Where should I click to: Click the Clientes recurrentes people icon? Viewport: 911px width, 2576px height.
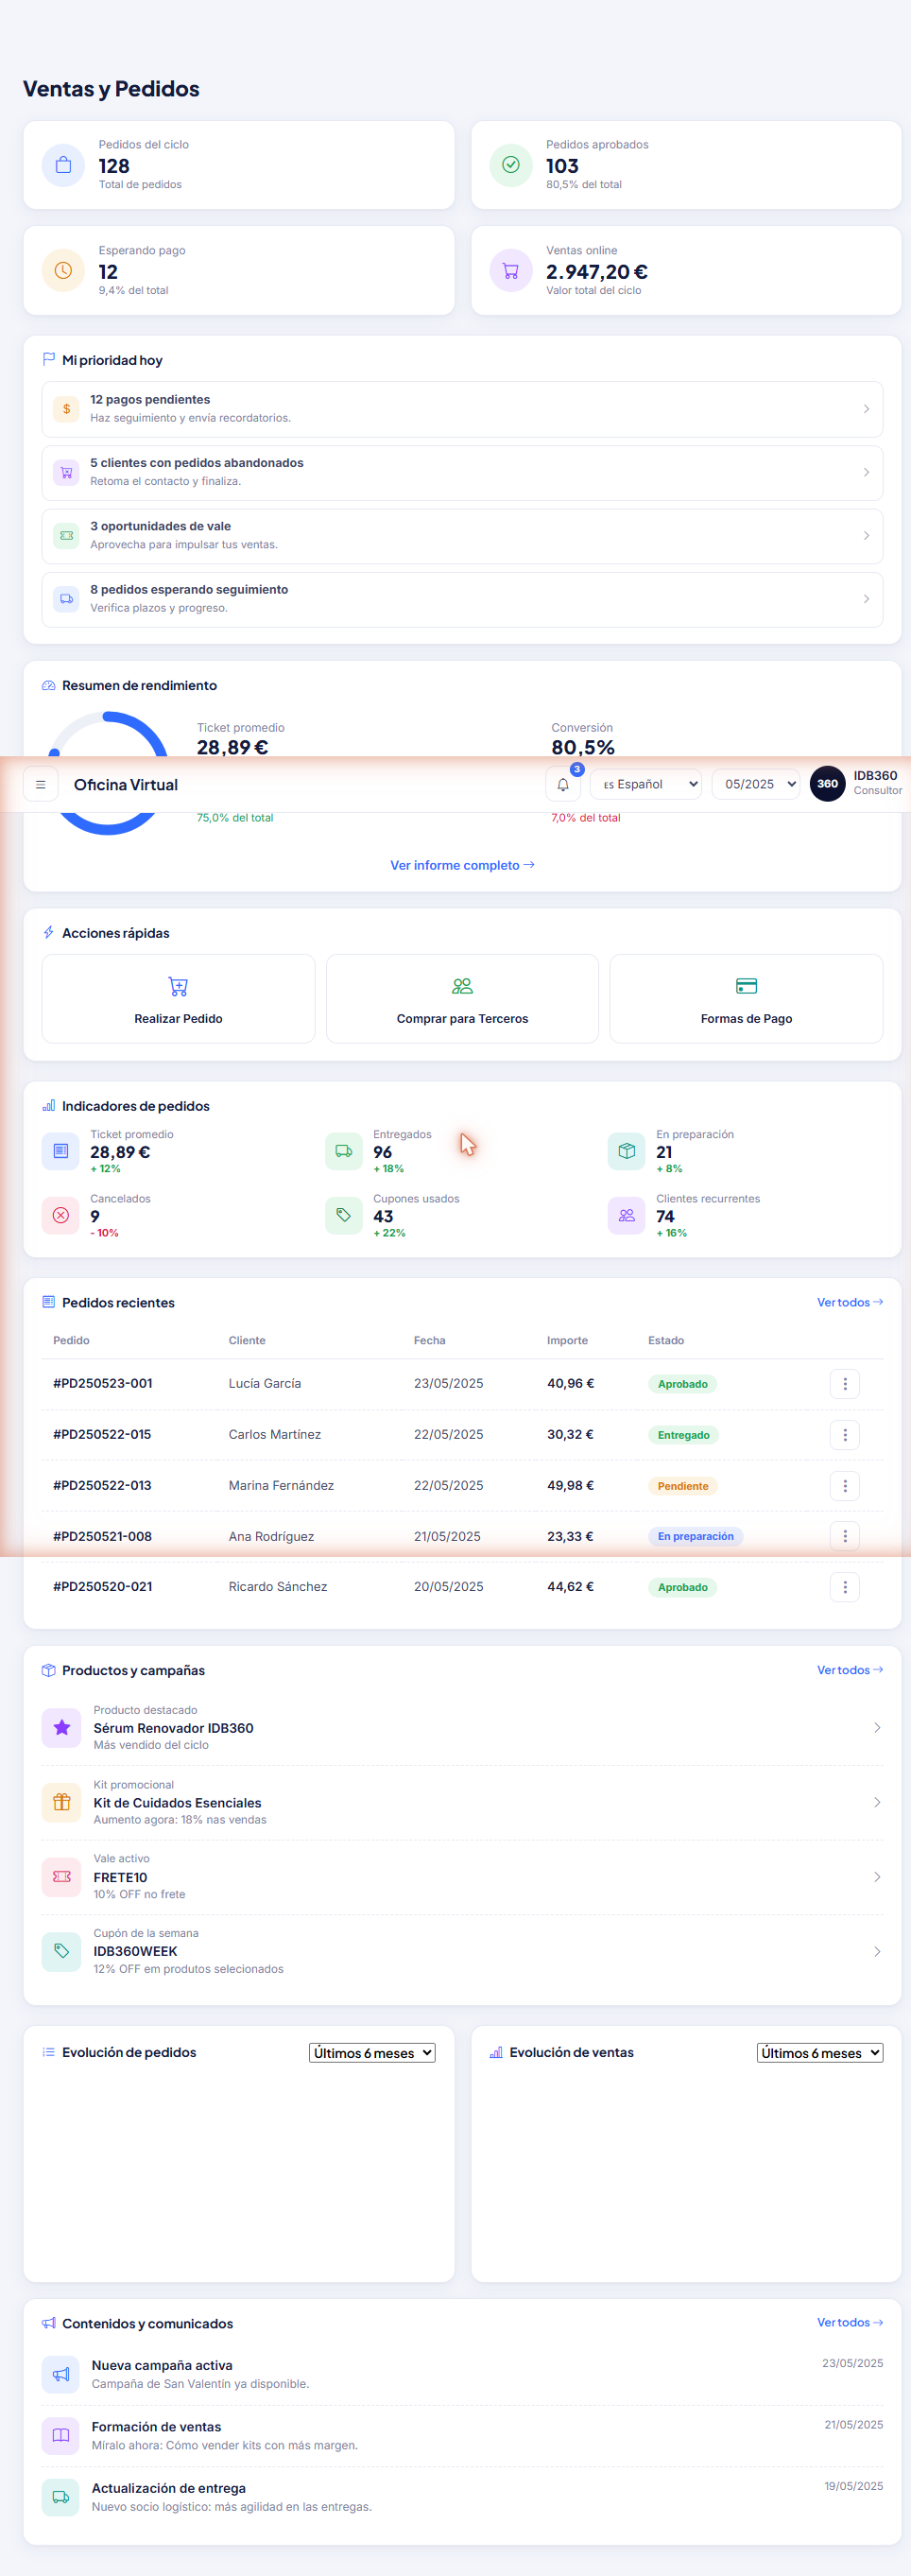627,1216
